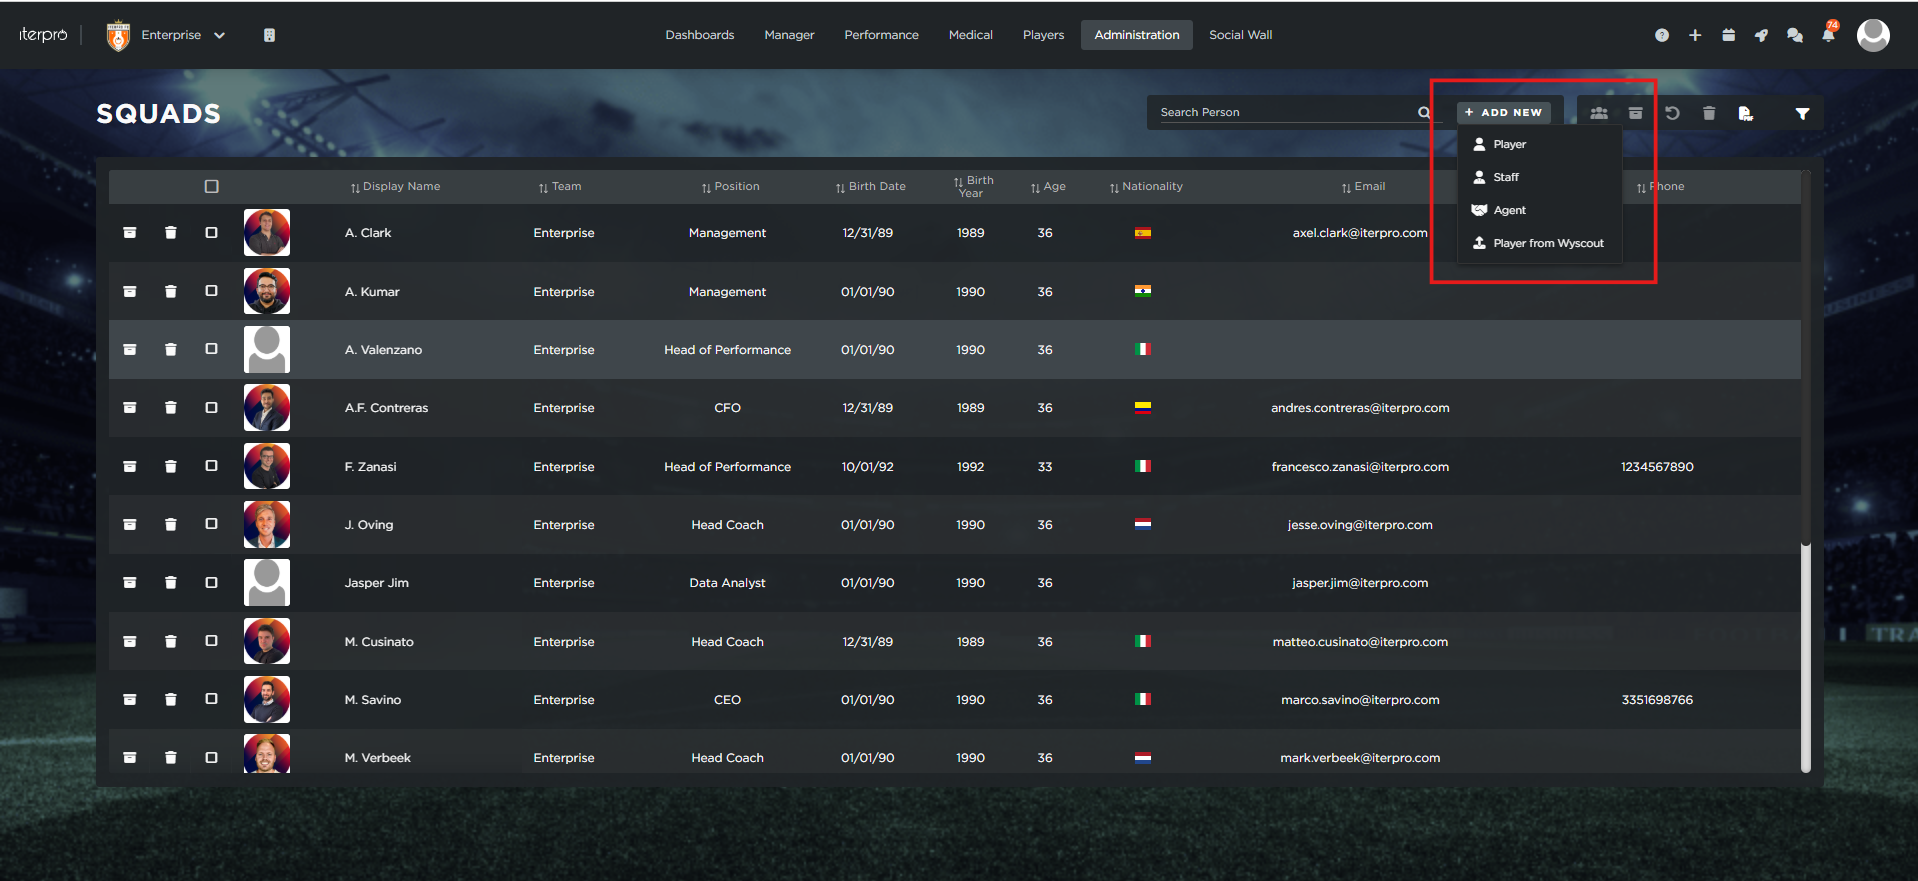
Task: Sort the table by Display Name
Action: point(396,187)
